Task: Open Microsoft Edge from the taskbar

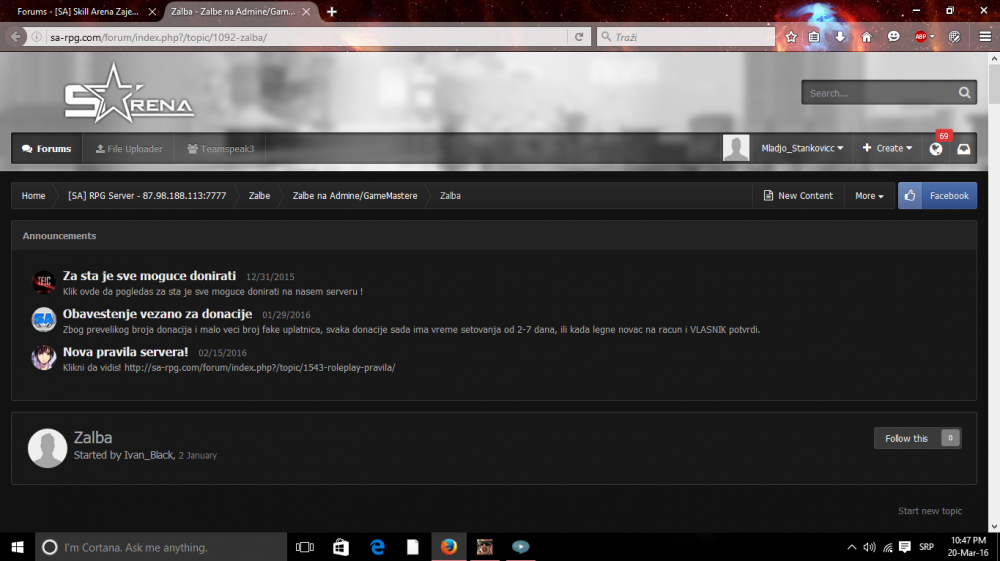Action: [377, 547]
